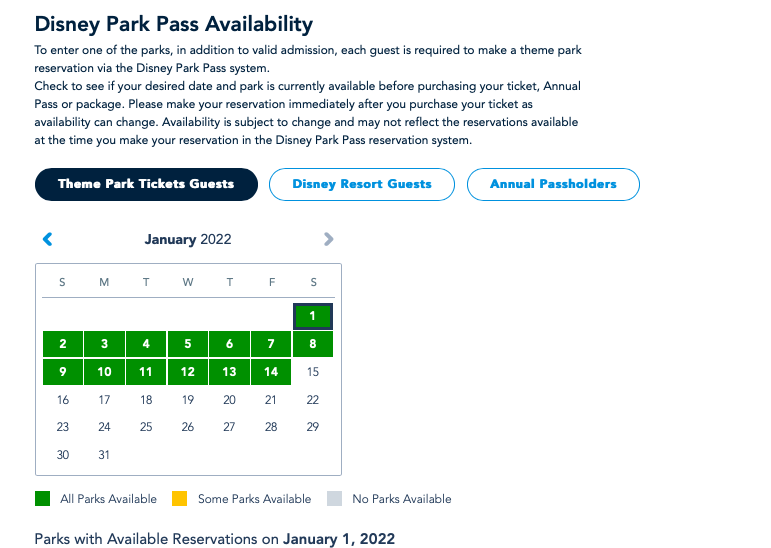The height and width of the screenshot is (548, 771).
Task: Switch to Disney Resort Guests tab
Action: pyautogui.click(x=362, y=184)
